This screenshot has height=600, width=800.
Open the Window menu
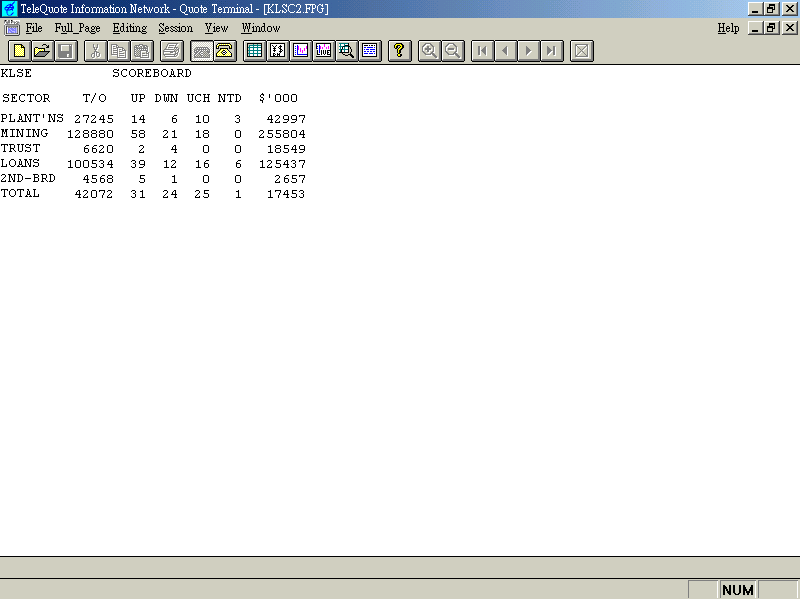click(261, 28)
